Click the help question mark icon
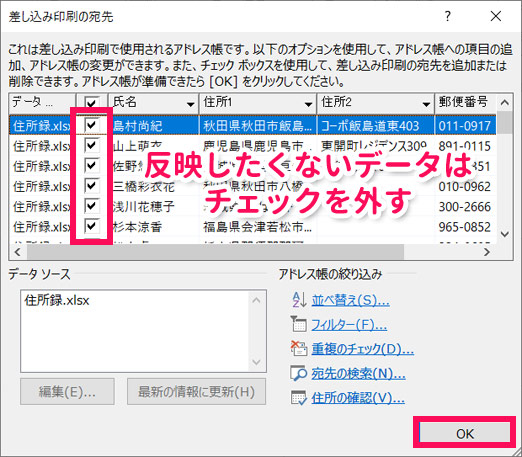The width and height of the screenshot is (522, 457). point(448,16)
